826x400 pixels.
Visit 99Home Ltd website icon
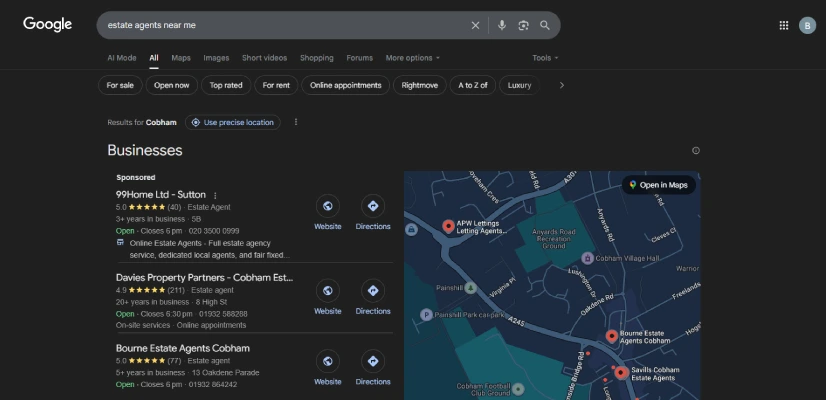328,206
